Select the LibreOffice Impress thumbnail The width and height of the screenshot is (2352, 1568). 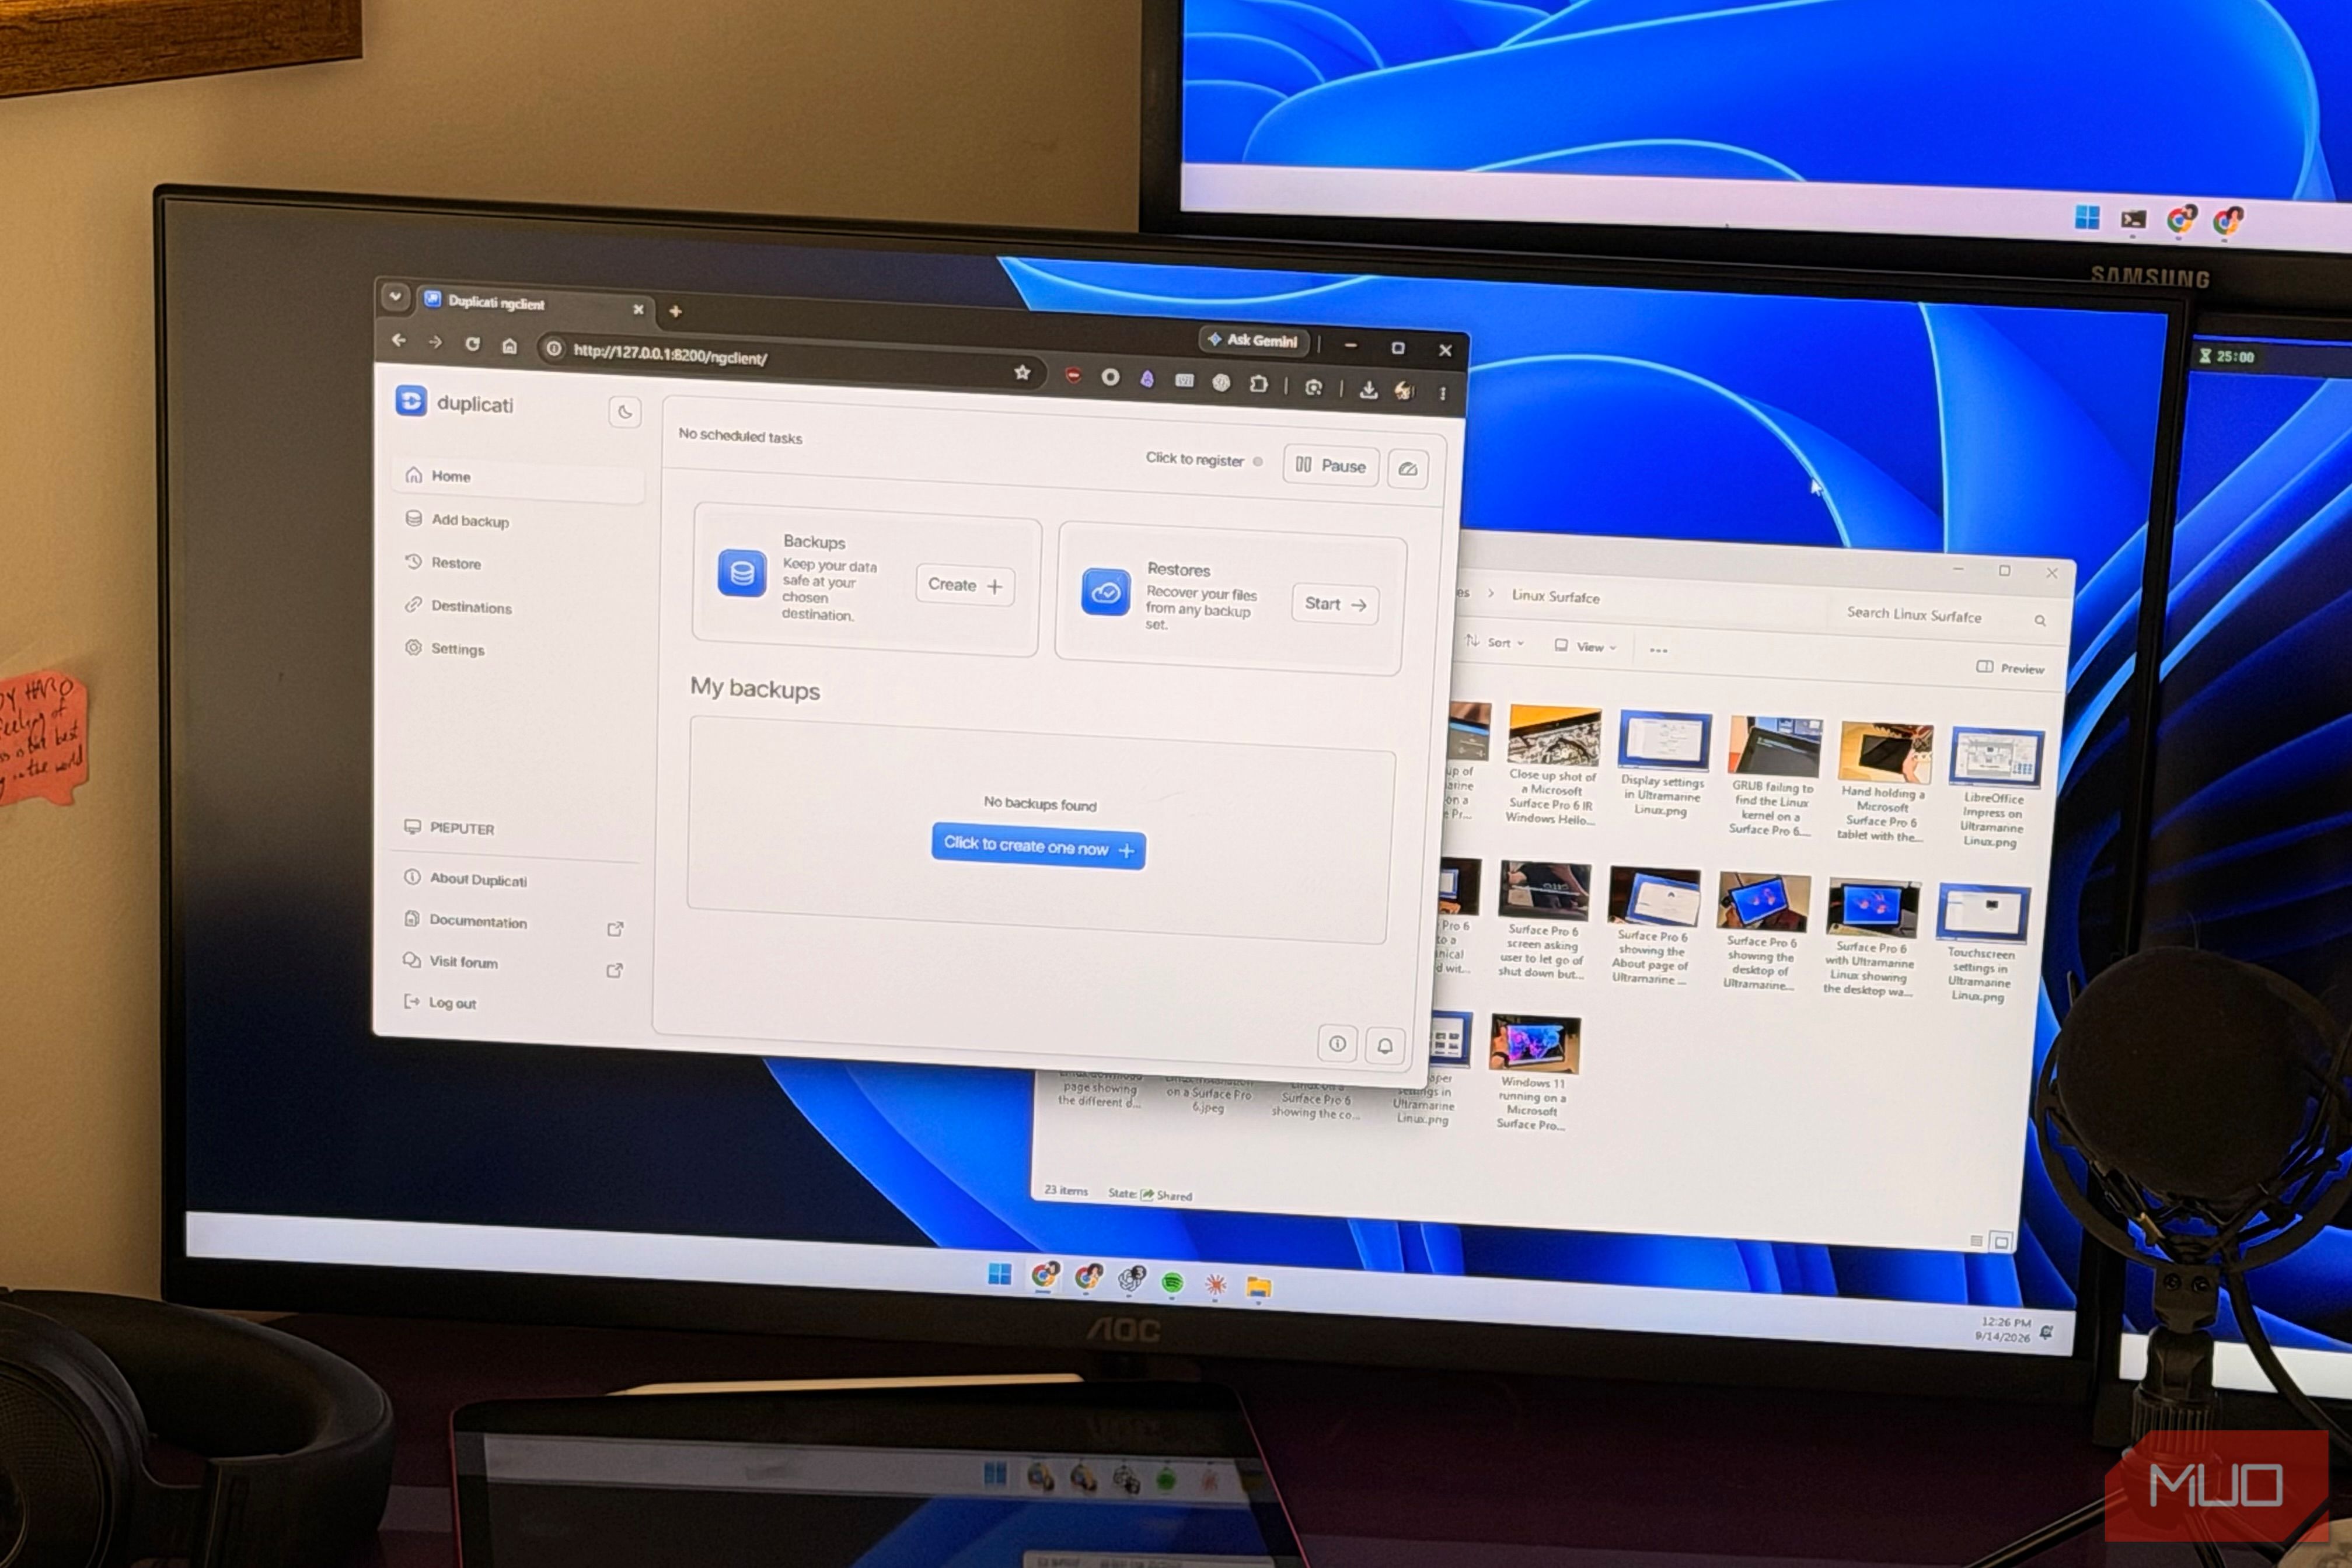click(1993, 787)
